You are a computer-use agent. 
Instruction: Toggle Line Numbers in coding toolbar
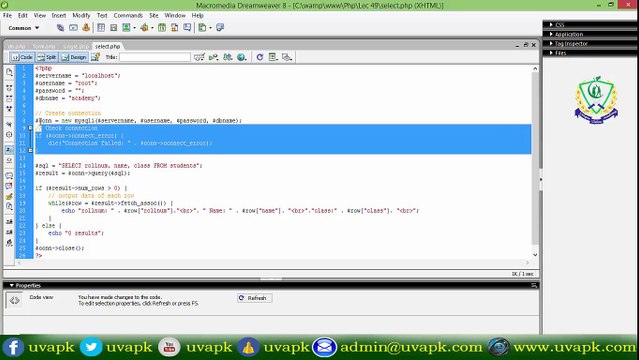pos(9,150)
